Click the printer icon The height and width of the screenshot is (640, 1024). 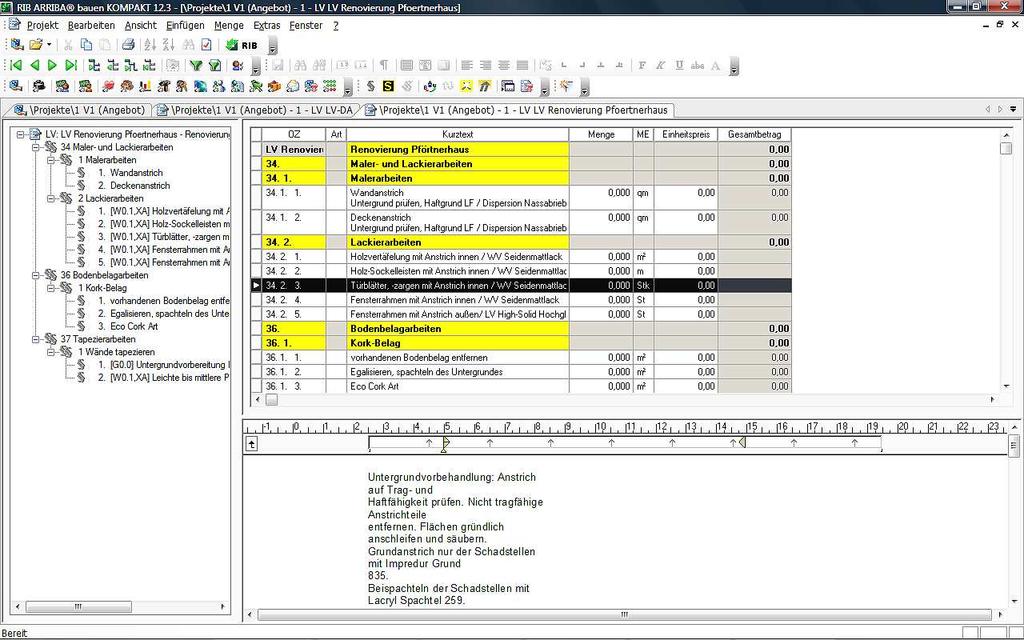tap(128, 45)
